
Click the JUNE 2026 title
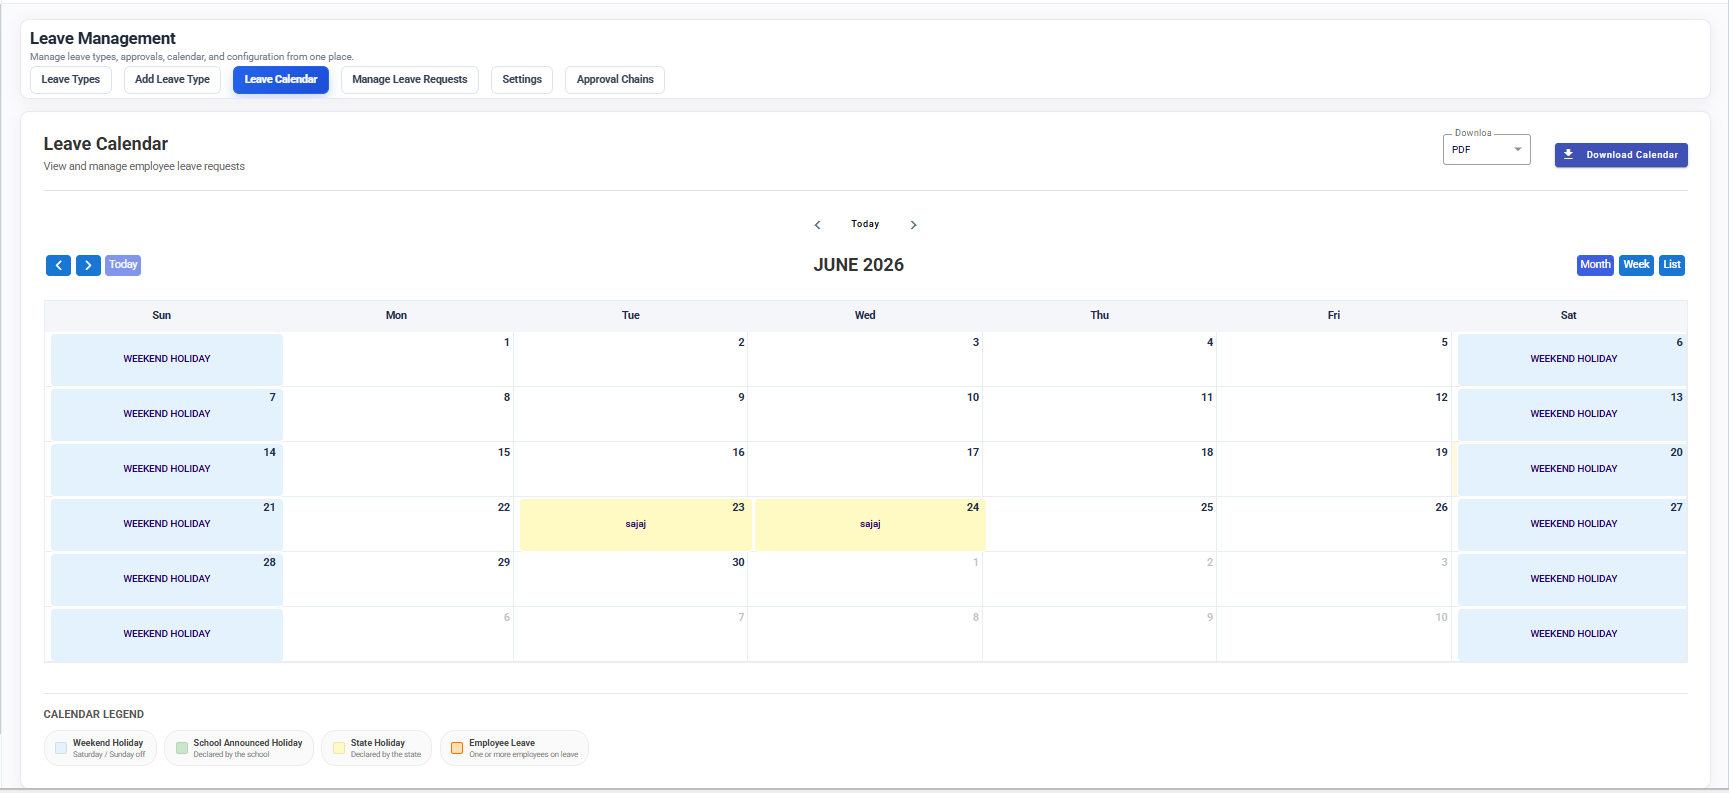click(858, 265)
